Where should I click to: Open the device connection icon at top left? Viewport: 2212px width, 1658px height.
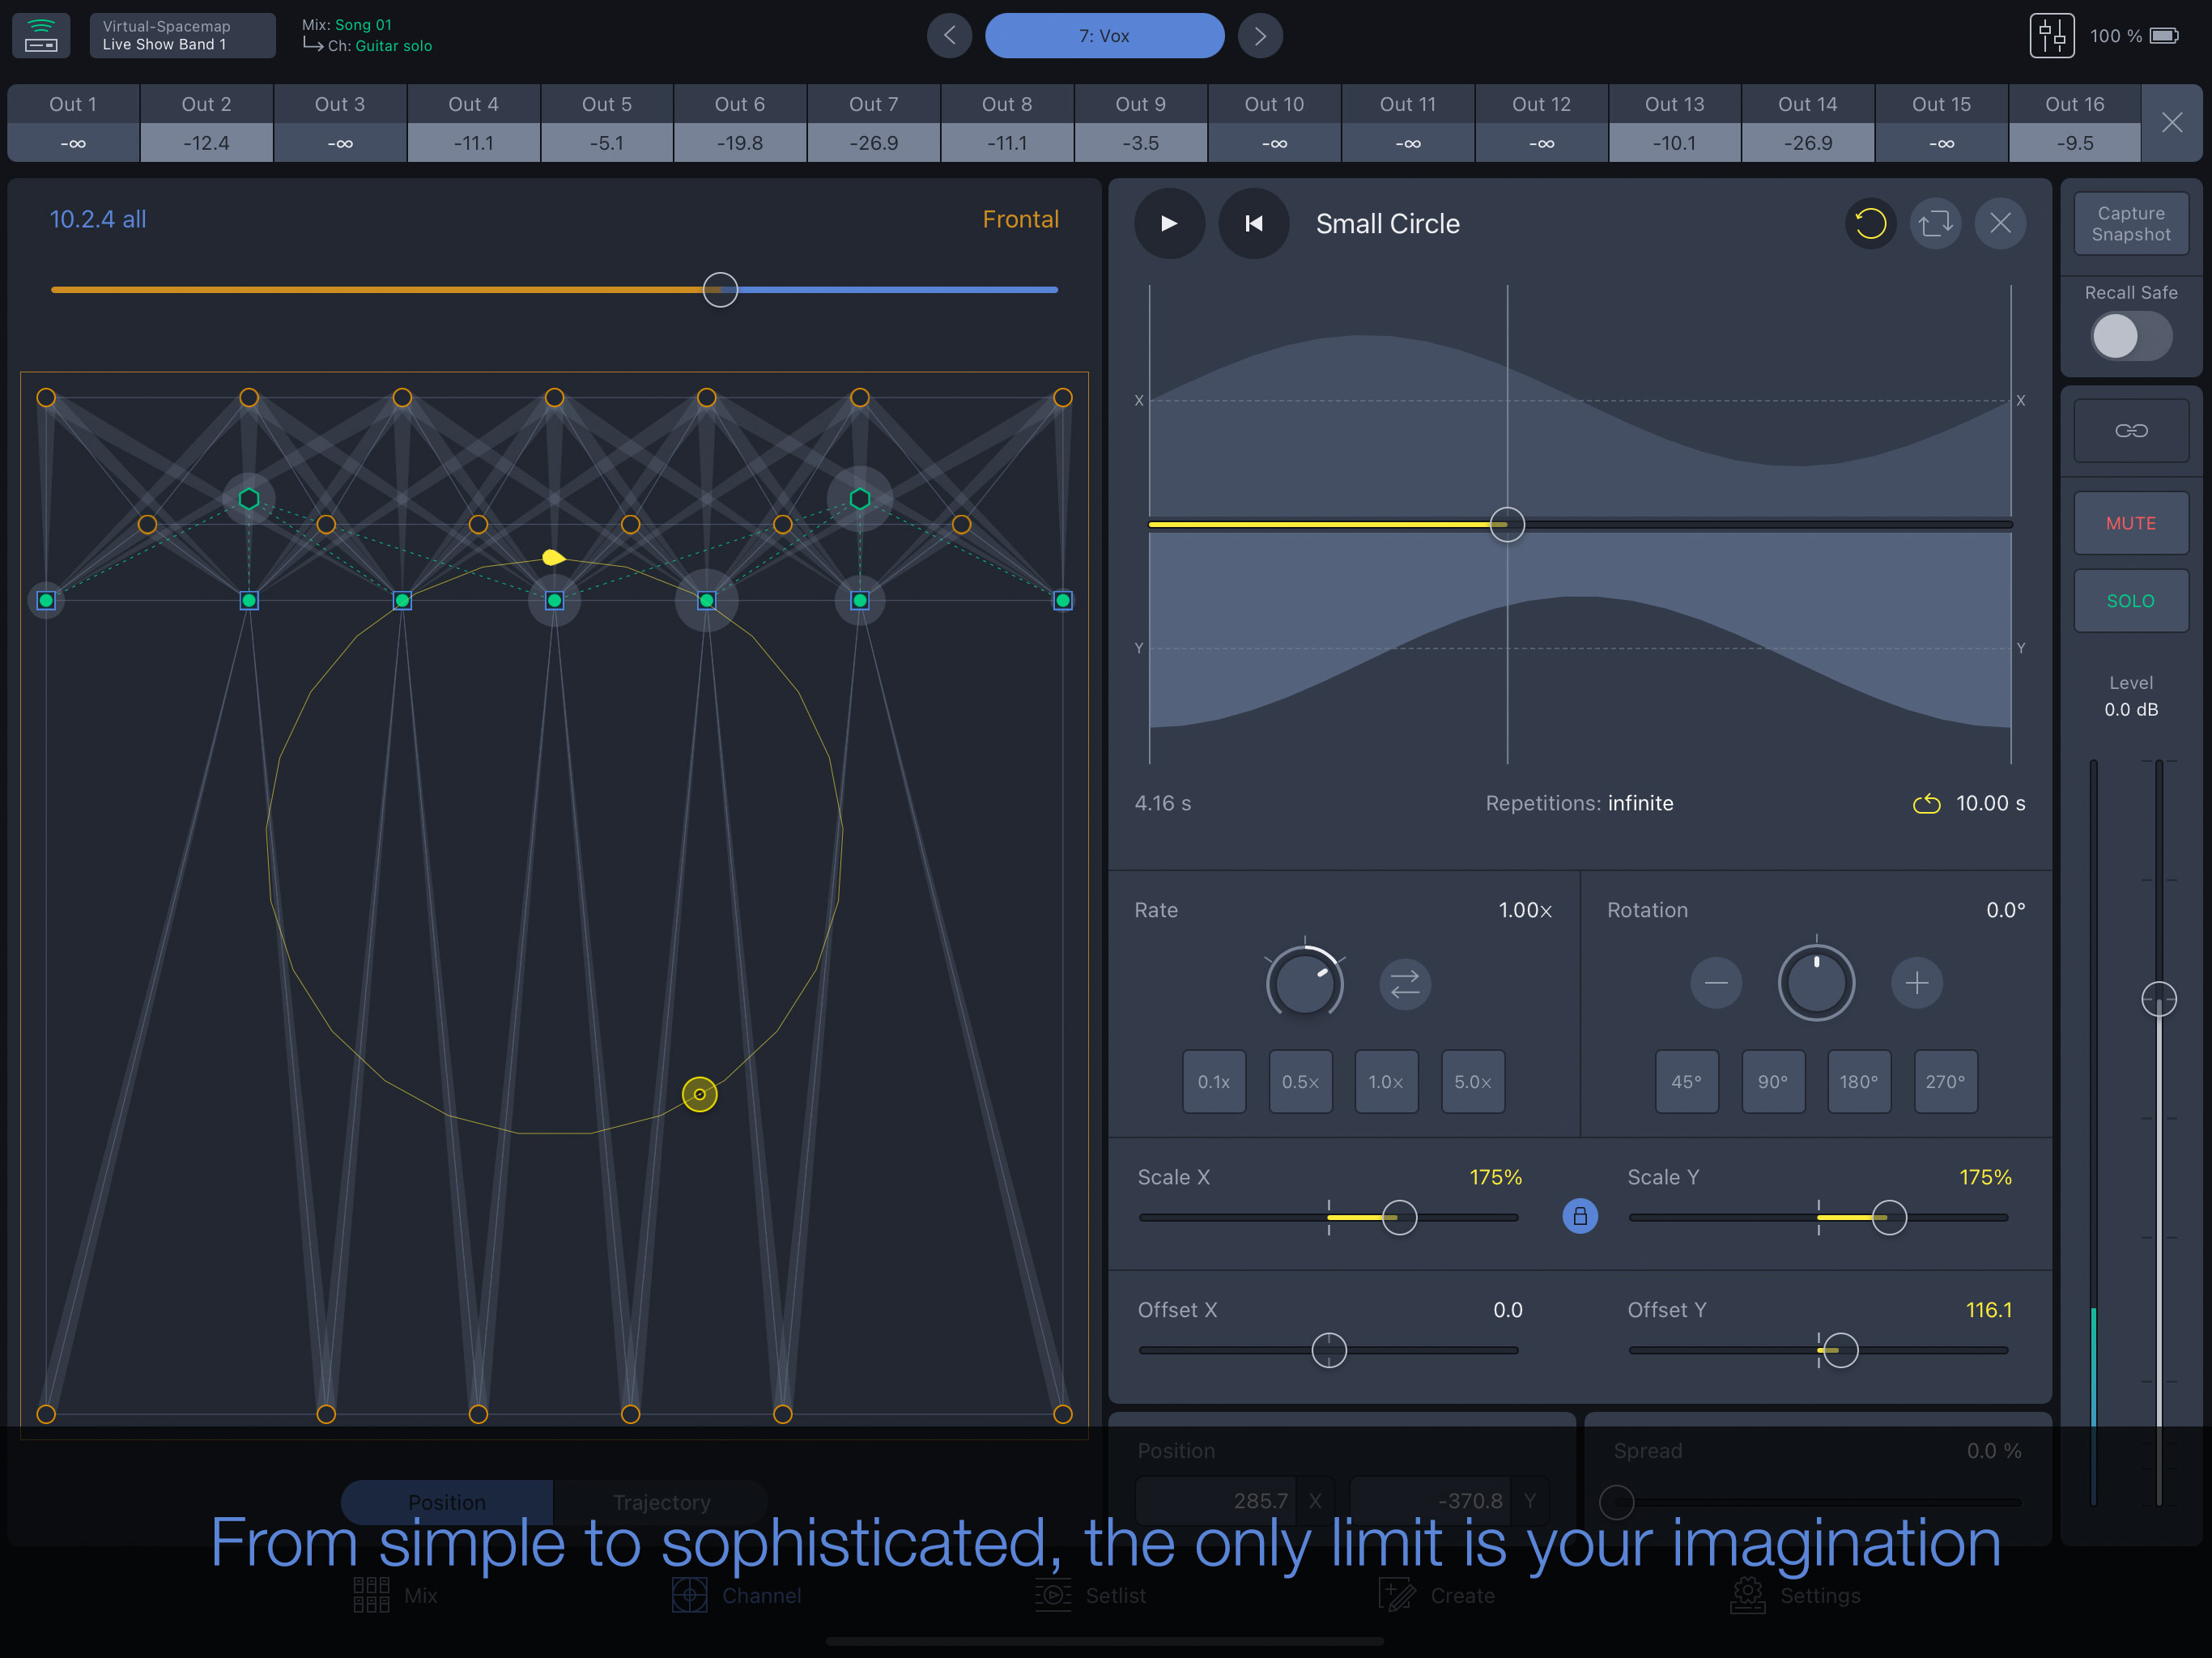41,35
